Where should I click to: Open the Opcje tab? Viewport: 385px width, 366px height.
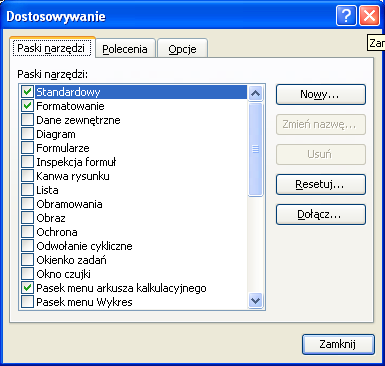click(x=182, y=49)
